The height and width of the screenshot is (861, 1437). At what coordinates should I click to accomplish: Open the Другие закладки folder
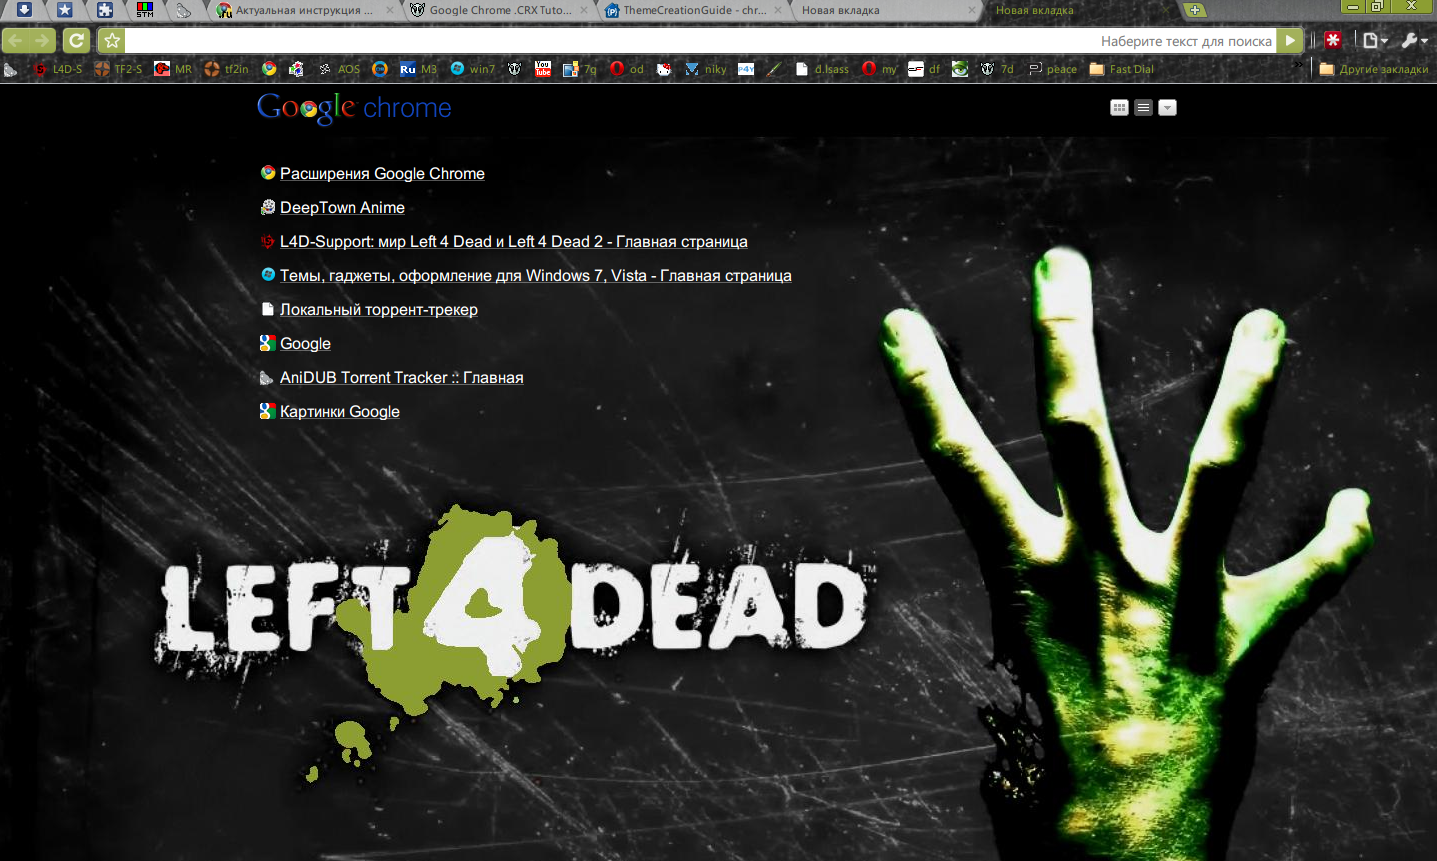(x=1374, y=69)
